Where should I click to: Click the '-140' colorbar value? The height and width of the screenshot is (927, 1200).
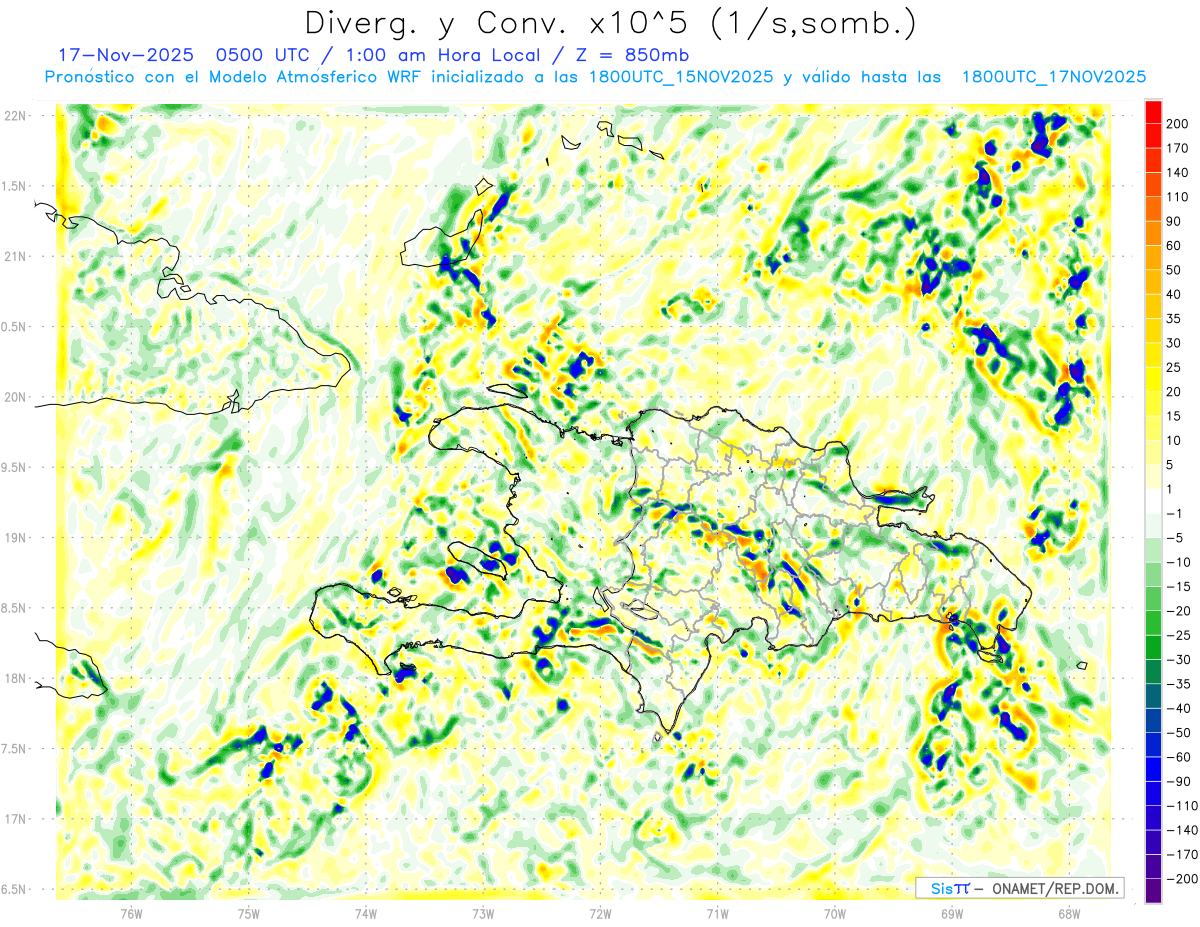pyautogui.click(x=1181, y=830)
